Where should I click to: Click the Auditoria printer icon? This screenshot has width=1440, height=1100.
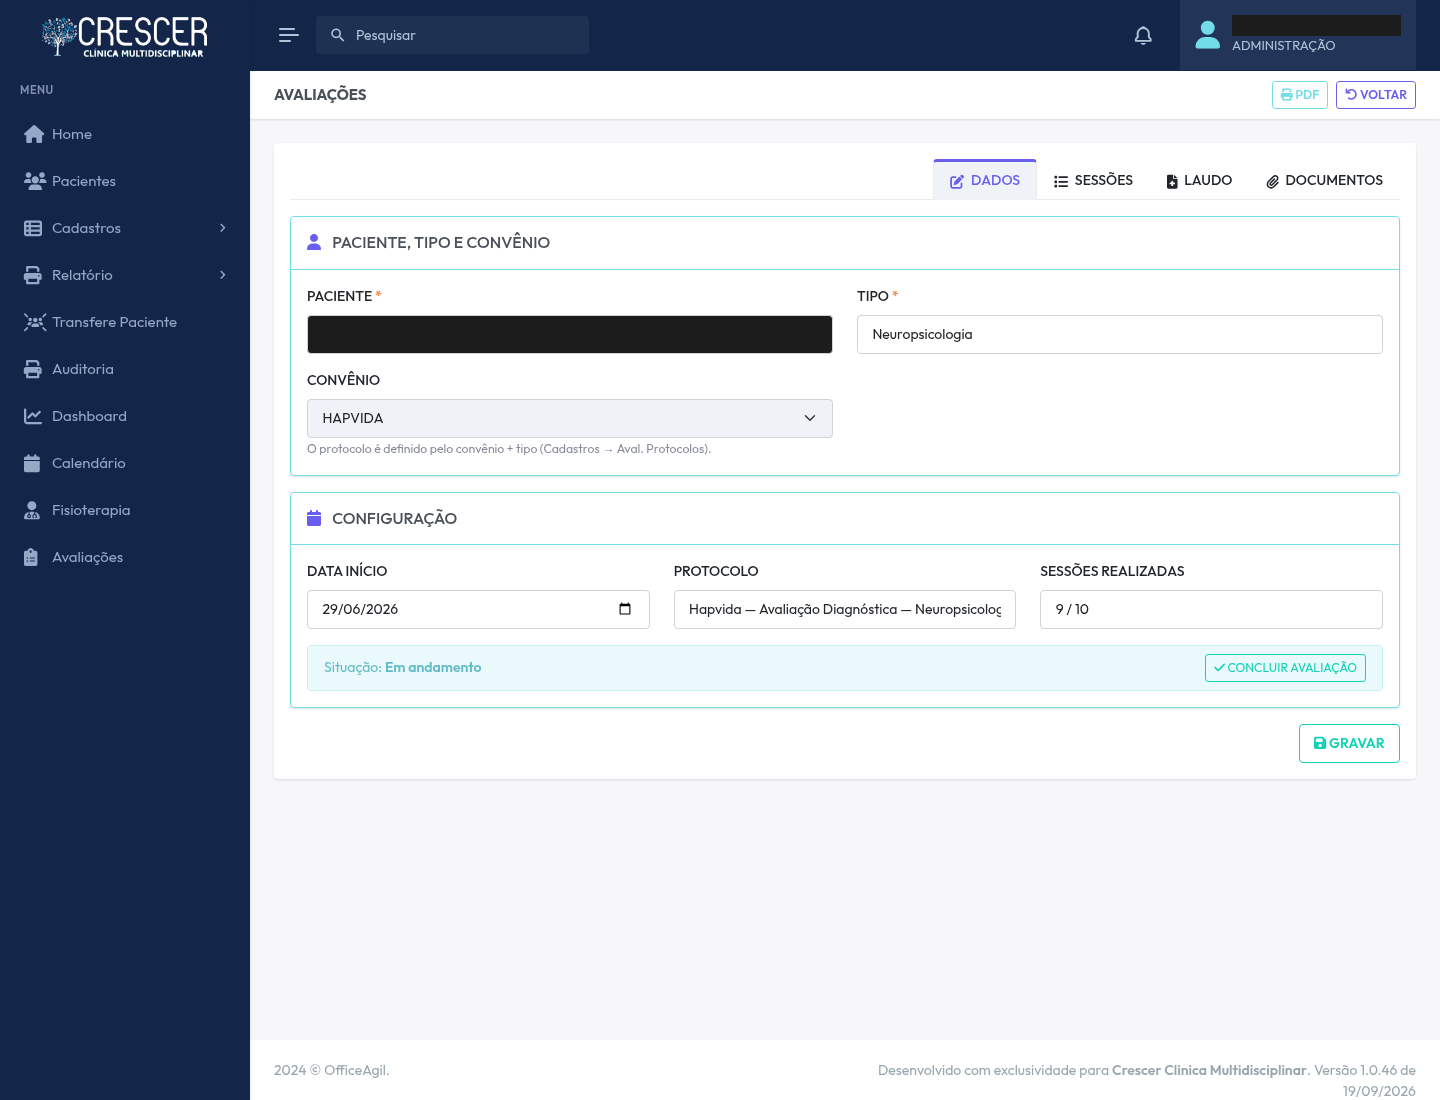point(33,369)
